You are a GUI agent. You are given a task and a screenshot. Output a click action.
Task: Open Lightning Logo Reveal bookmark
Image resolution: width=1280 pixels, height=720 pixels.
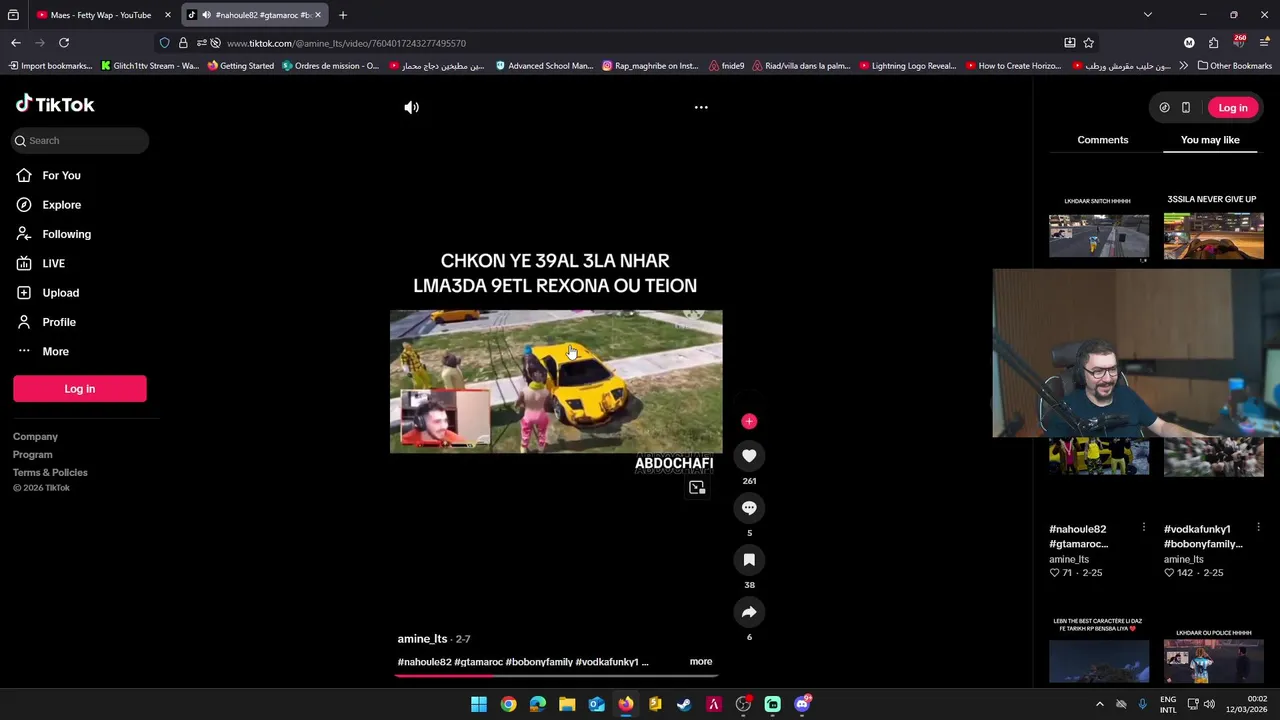coord(908,66)
